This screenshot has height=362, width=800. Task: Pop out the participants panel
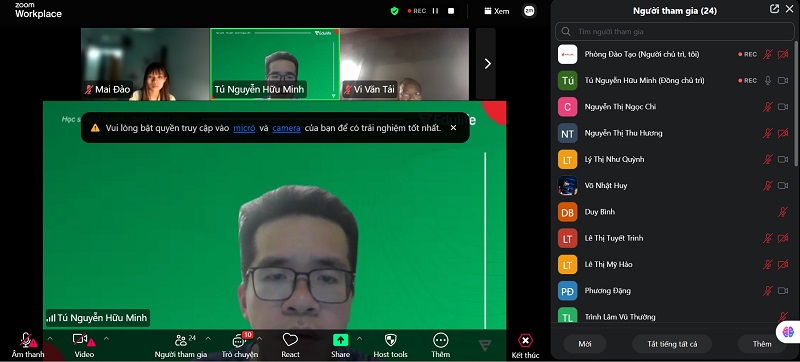(774, 9)
